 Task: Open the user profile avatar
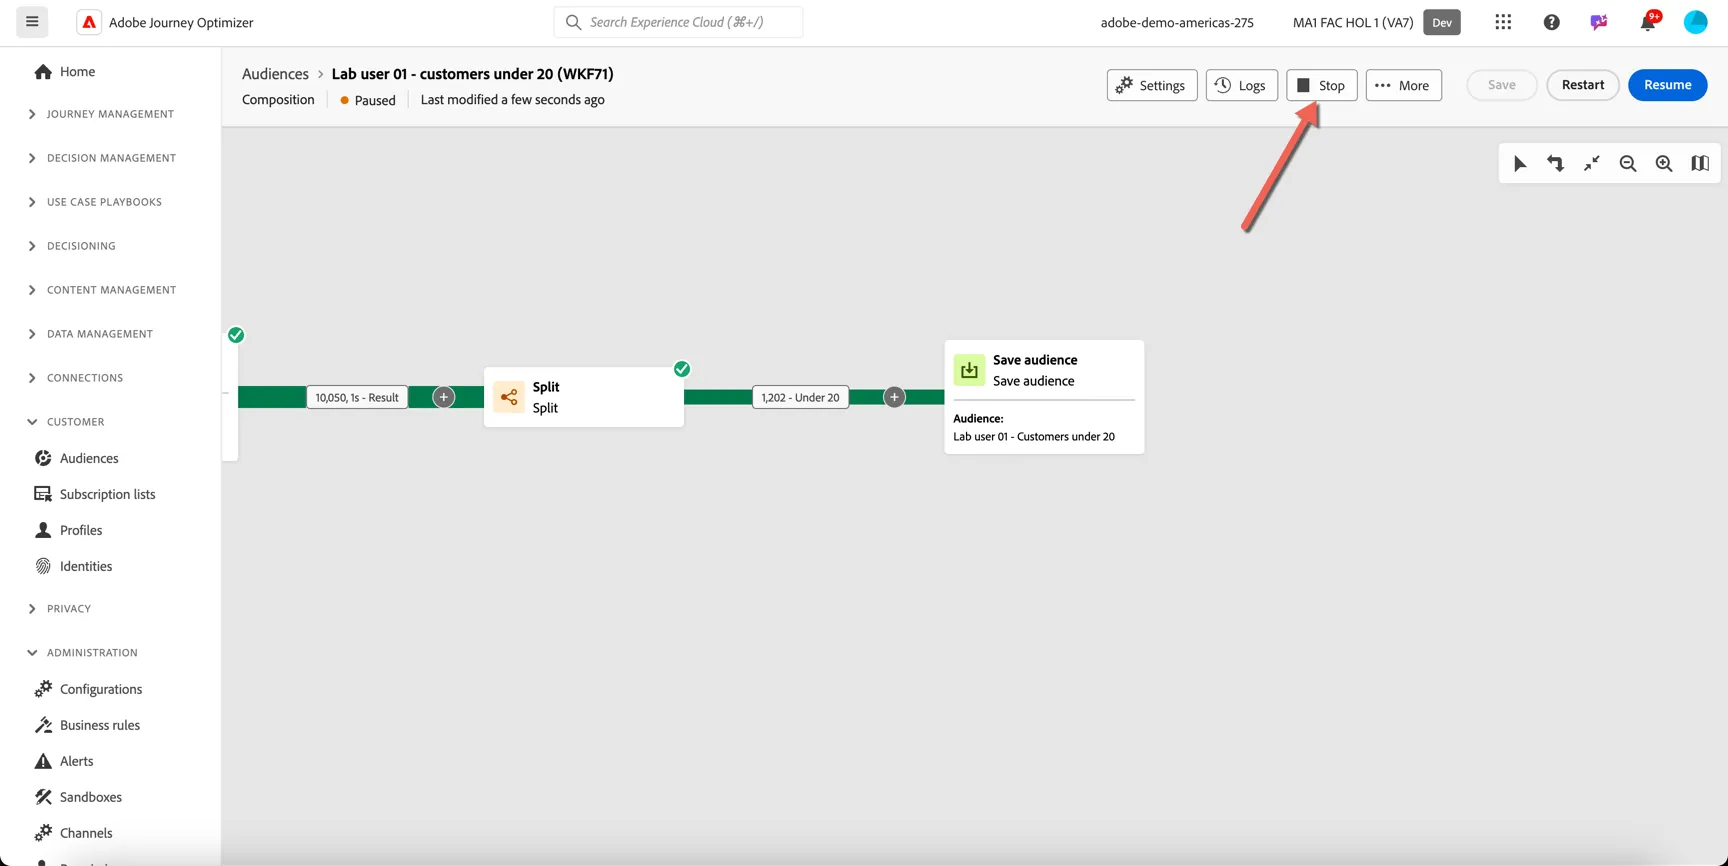click(1695, 22)
